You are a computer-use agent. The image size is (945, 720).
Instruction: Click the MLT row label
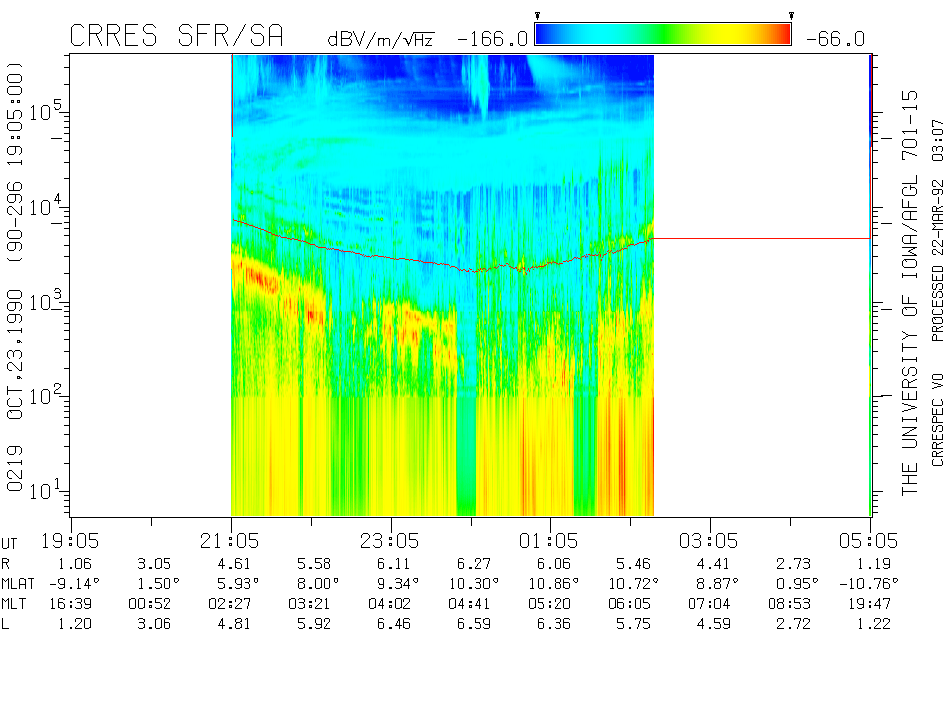pyautogui.click(x=16, y=603)
